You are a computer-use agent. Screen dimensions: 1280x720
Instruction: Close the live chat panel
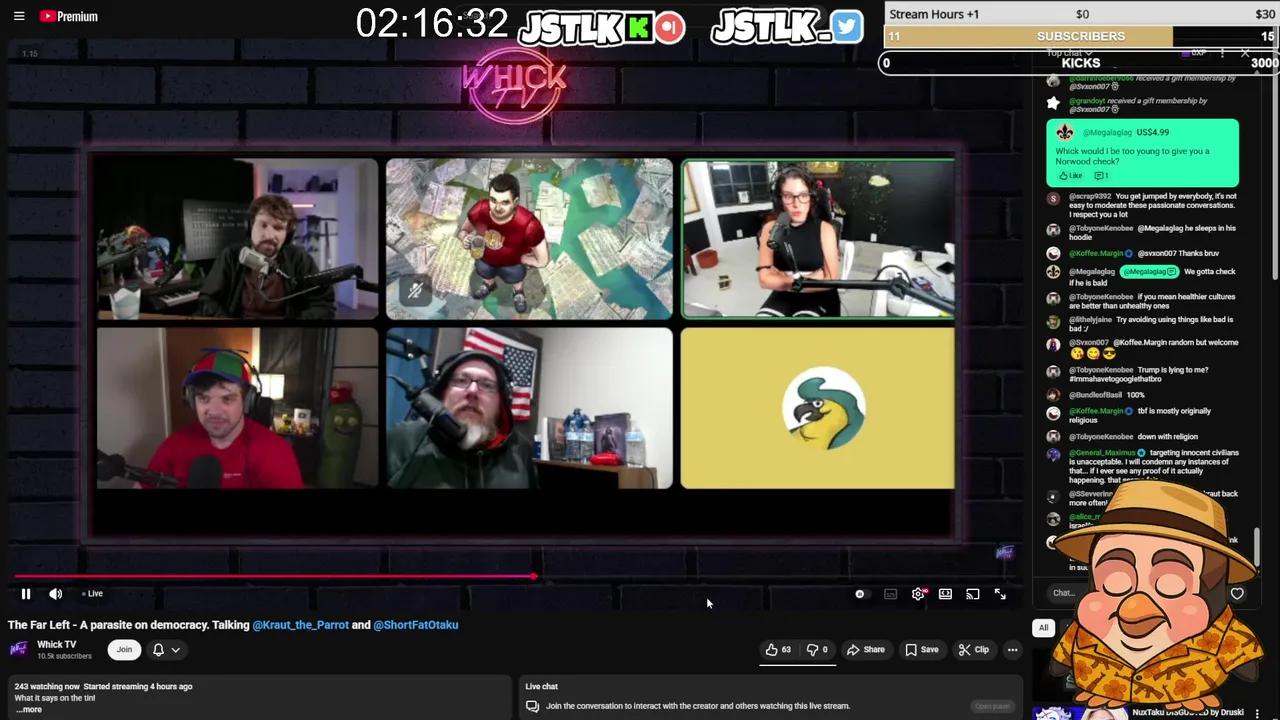tap(1245, 53)
